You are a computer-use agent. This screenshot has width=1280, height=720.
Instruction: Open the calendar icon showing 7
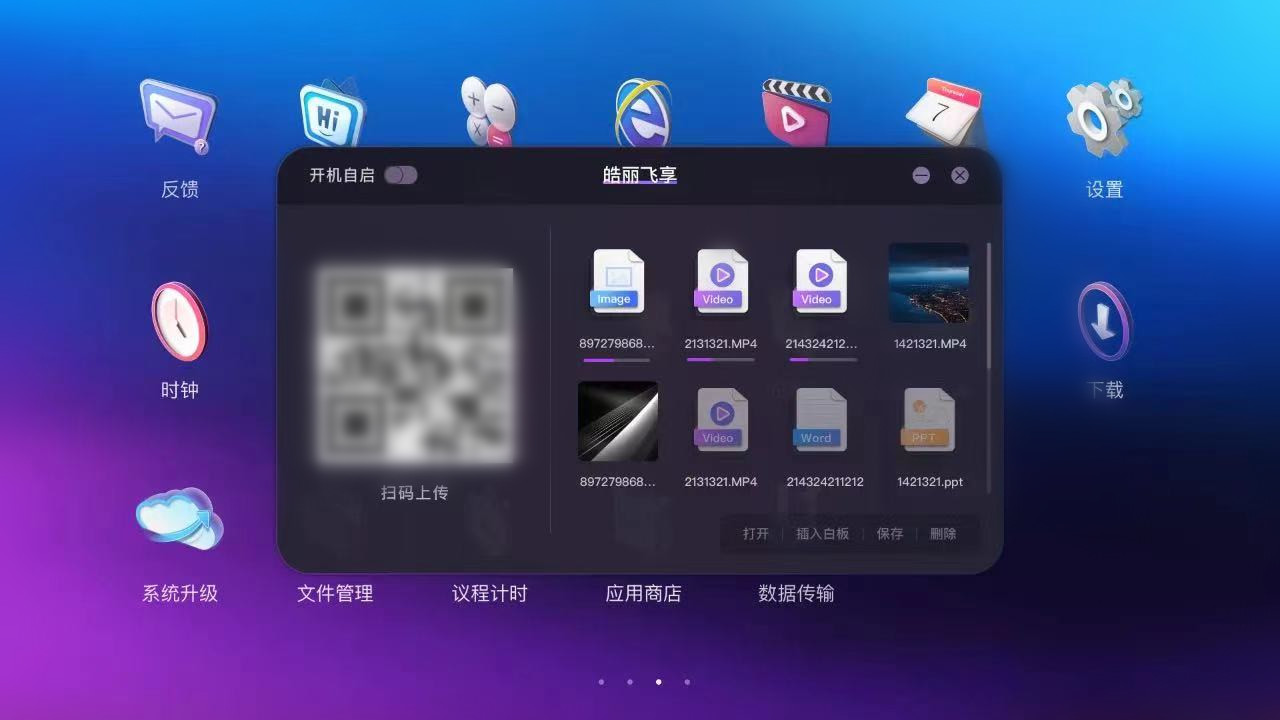(944, 112)
